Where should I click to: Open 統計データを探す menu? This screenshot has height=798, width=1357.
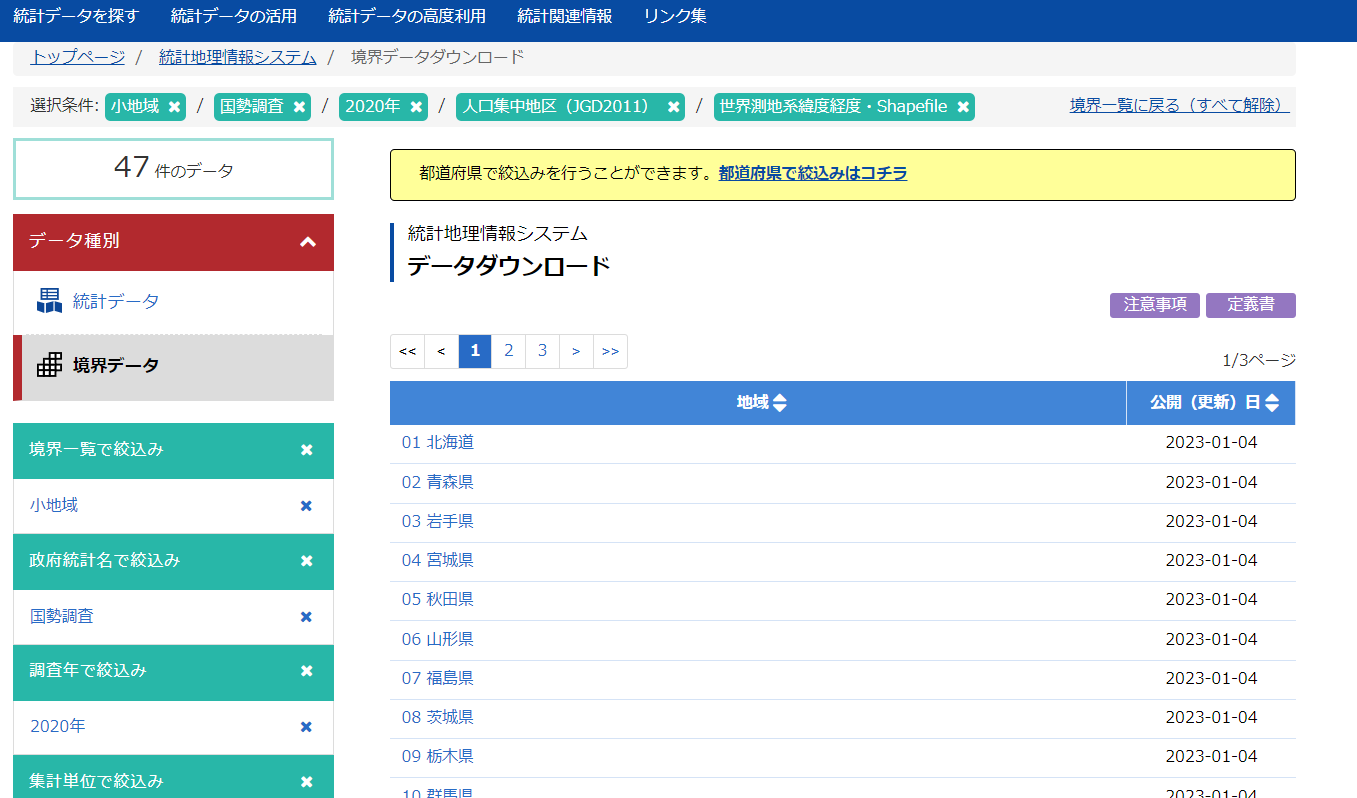pos(76,16)
